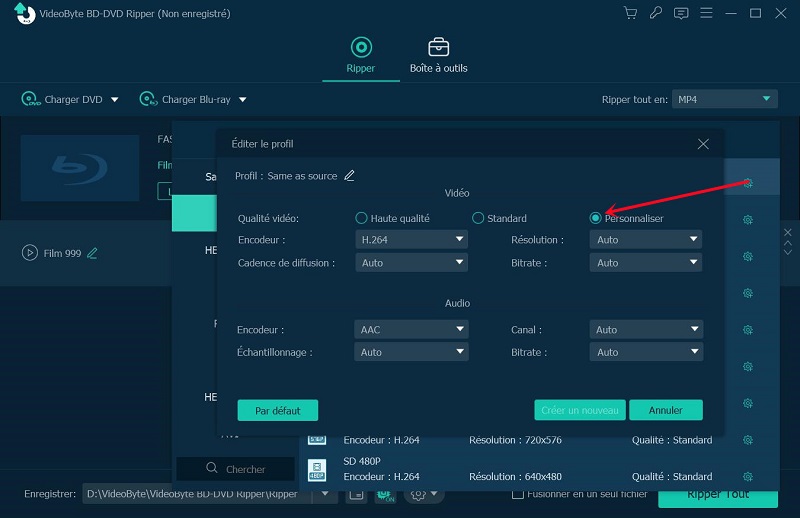800x518 pixels.
Task: Open the Ripper tout en MP4 dropdown
Action: [724, 99]
